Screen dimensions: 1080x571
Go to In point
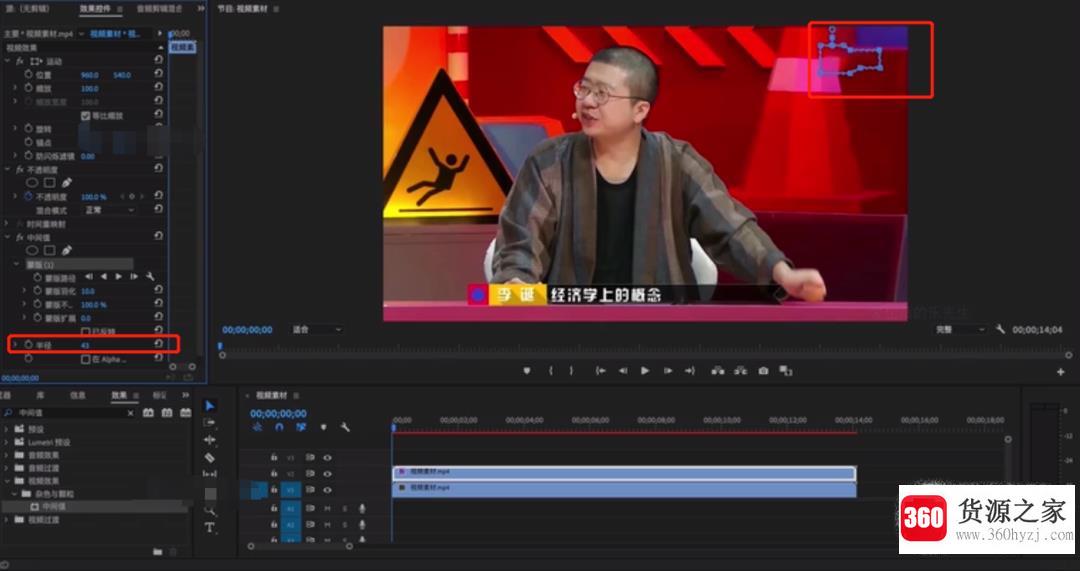601,371
